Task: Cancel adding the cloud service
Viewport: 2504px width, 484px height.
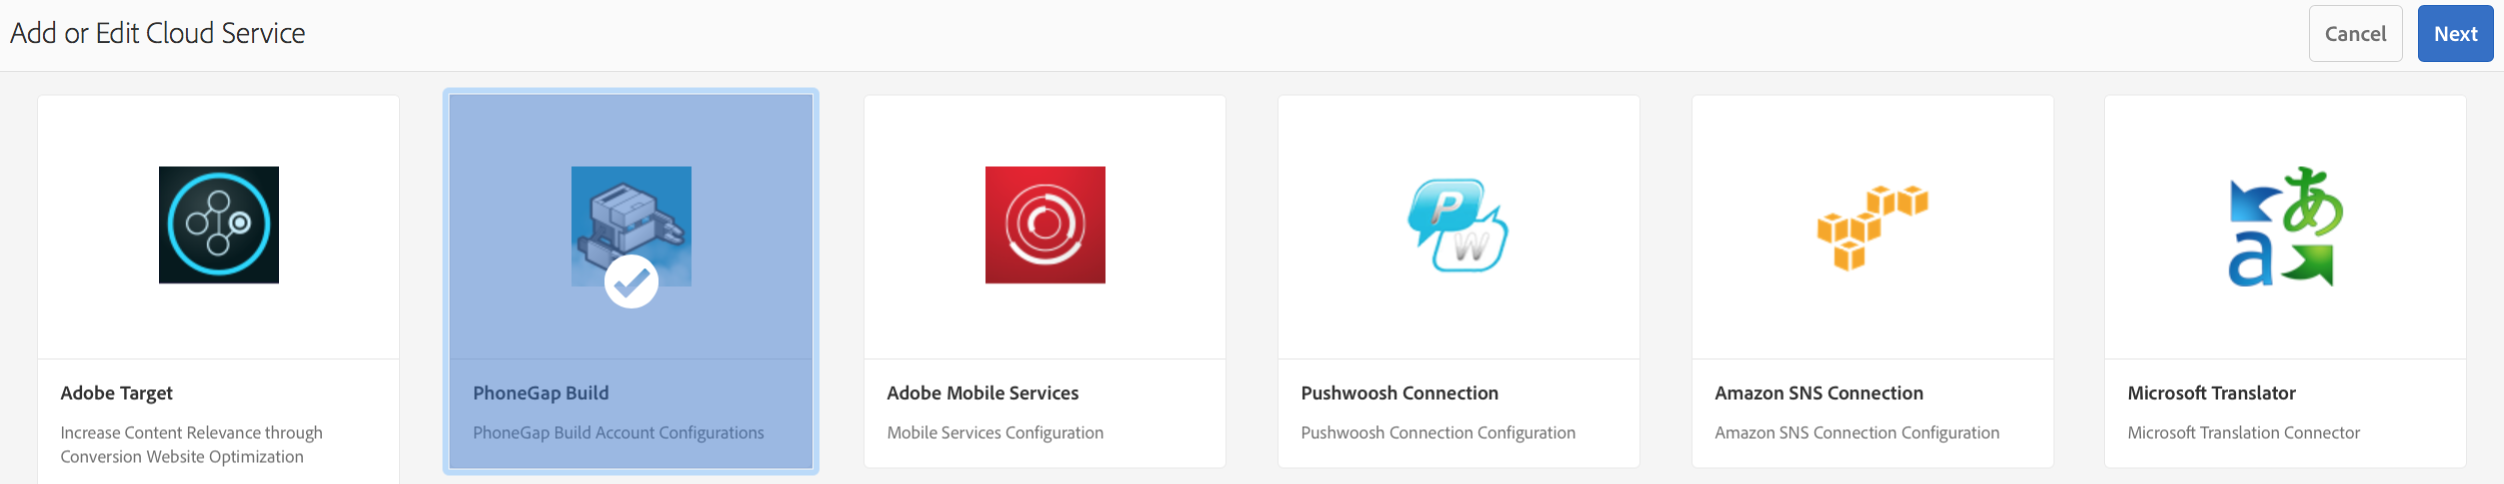Action: click(2355, 34)
